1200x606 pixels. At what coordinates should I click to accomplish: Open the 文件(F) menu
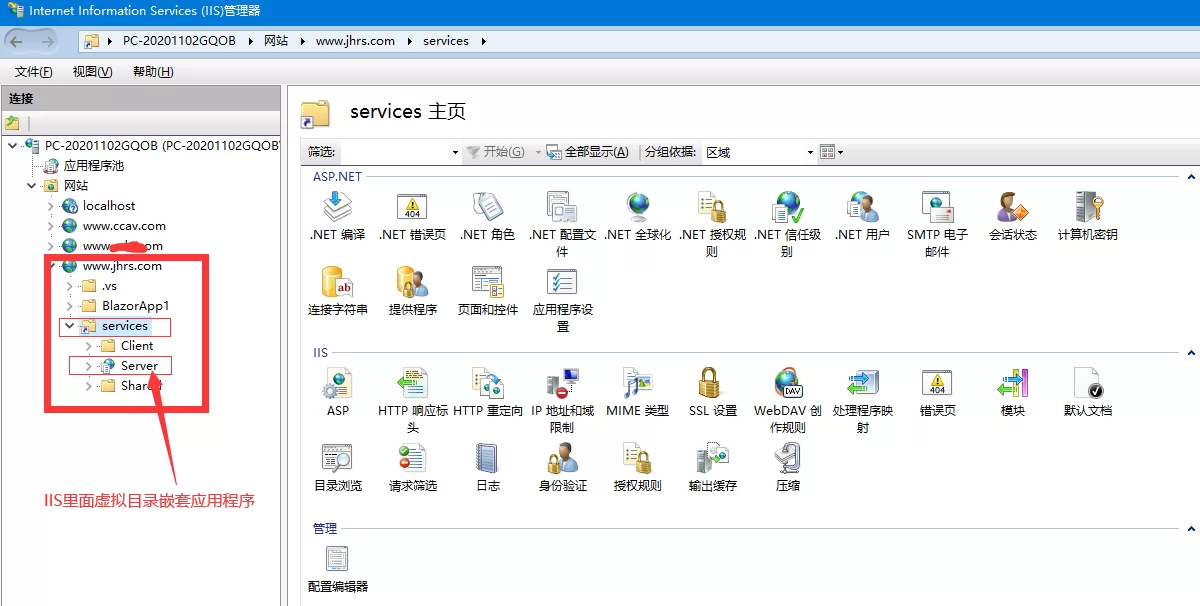pos(33,72)
